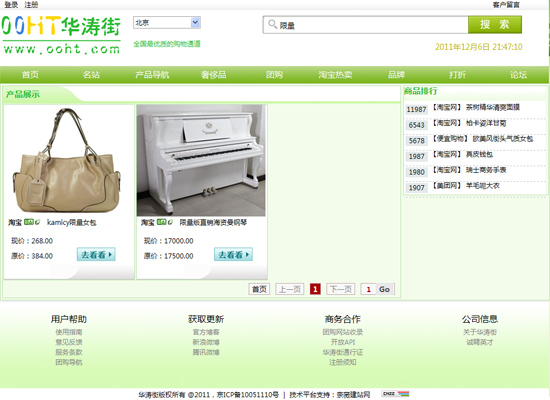
Task: Open the 北京 city dropdown
Action: (167, 23)
